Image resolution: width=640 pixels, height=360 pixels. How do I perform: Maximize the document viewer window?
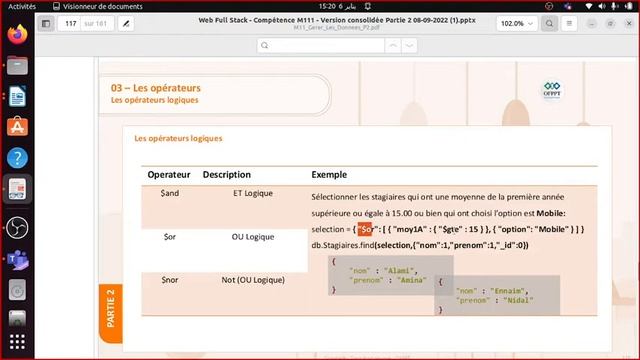[x=610, y=24]
